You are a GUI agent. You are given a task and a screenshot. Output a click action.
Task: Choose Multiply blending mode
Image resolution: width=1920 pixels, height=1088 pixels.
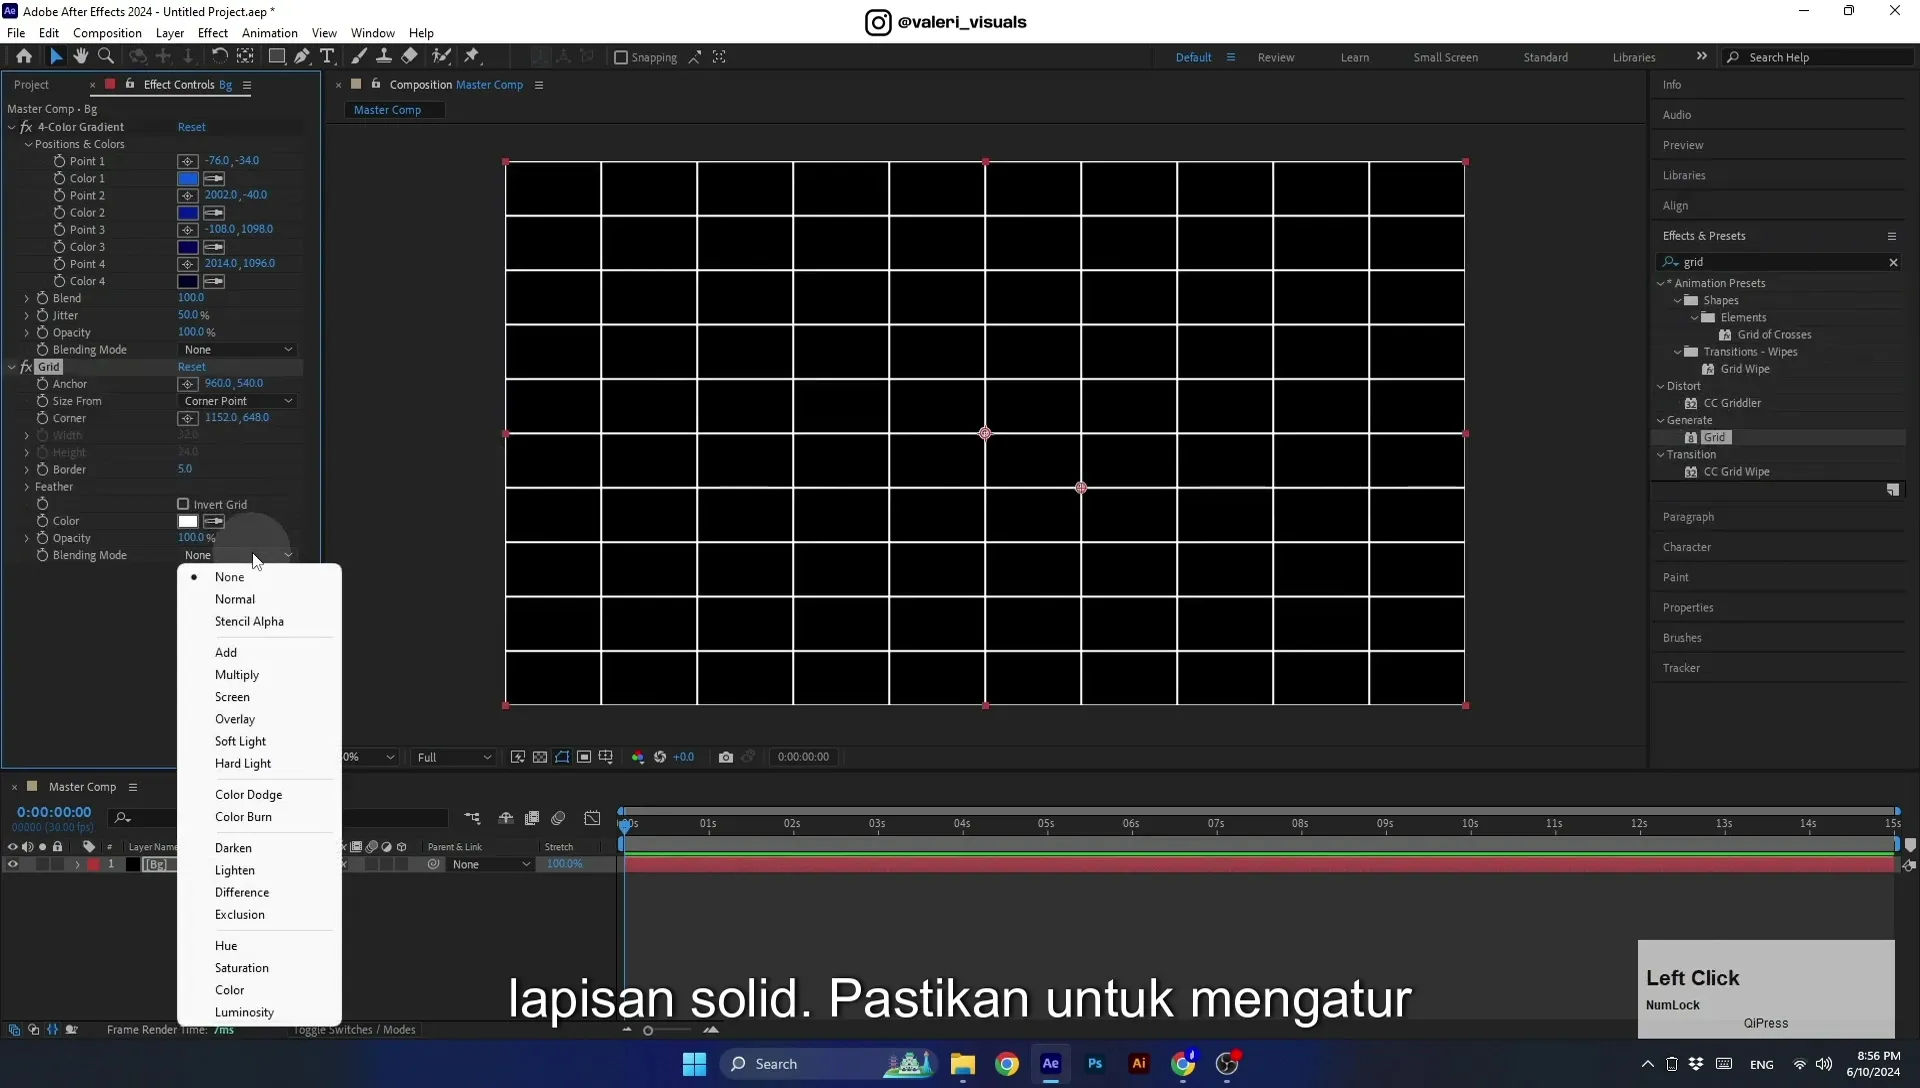coord(237,675)
